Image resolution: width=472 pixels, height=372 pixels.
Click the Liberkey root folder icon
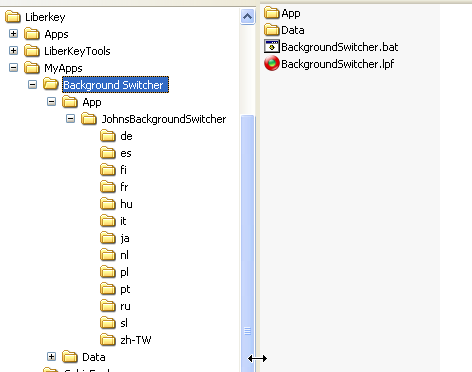click(13, 17)
